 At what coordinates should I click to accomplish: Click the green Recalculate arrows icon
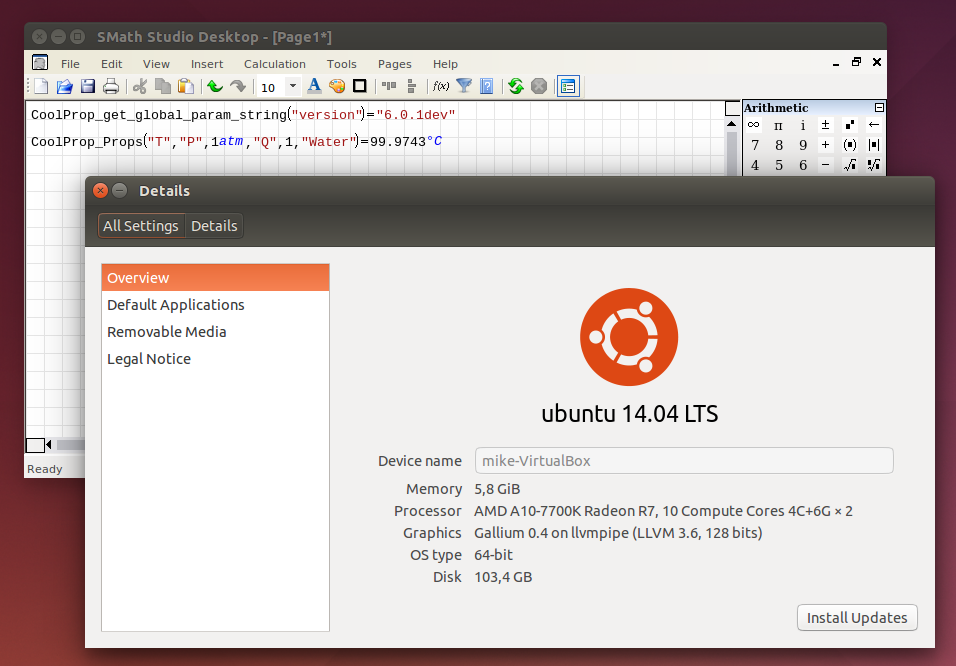point(515,87)
